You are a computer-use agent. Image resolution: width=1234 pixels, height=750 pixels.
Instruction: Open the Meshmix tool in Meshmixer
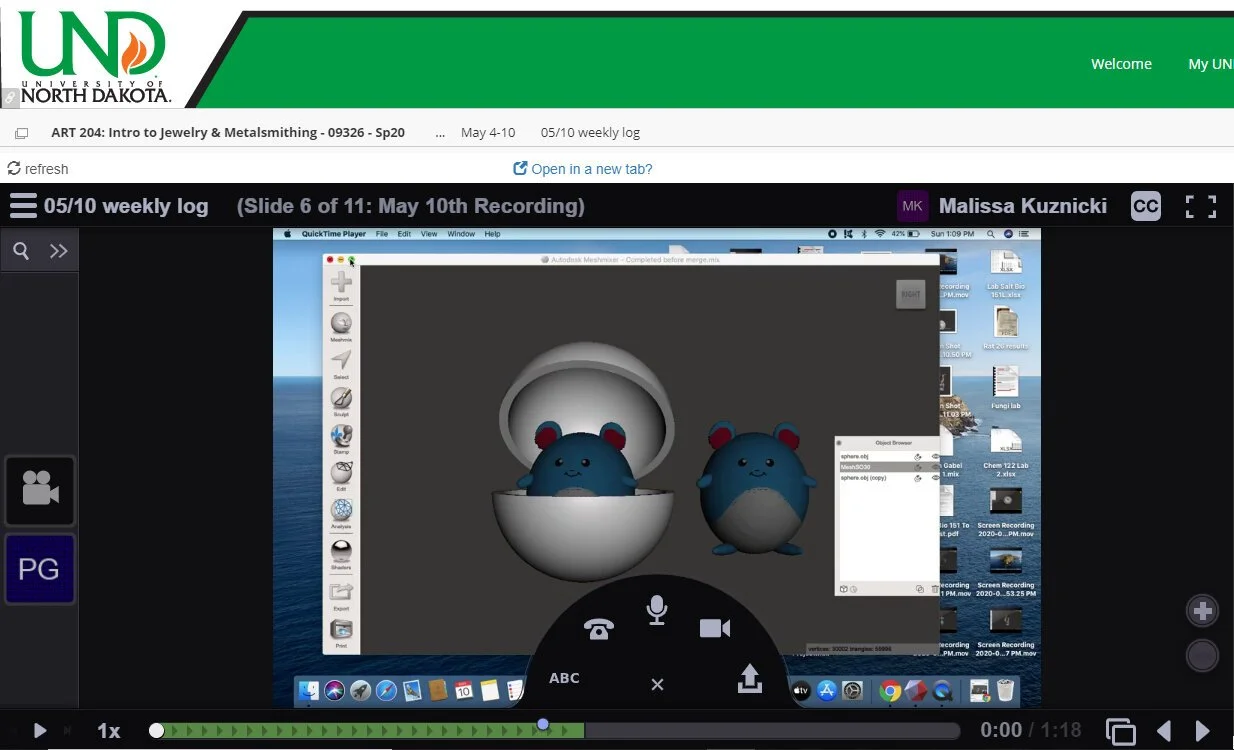[x=341, y=326]
